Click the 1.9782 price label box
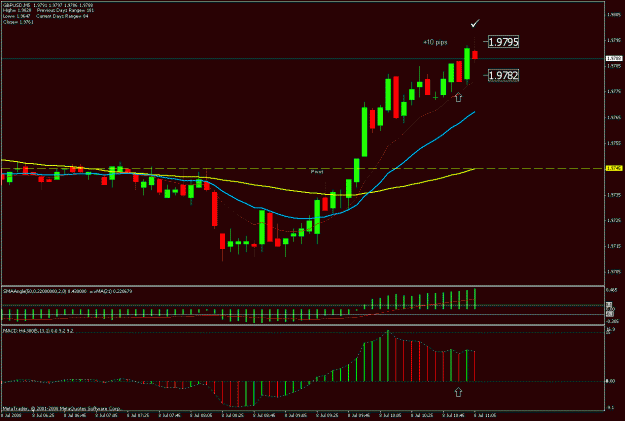 pos(503,75)
